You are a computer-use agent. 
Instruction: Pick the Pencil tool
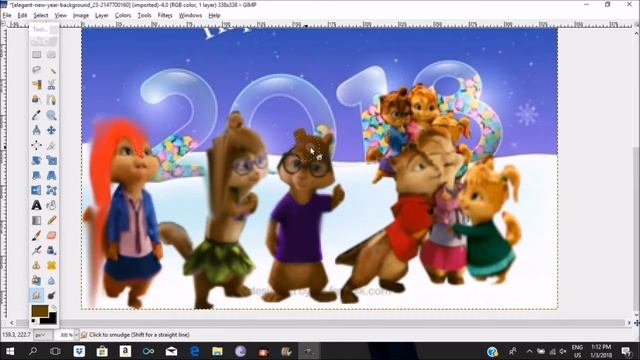[x=51, y=220]
